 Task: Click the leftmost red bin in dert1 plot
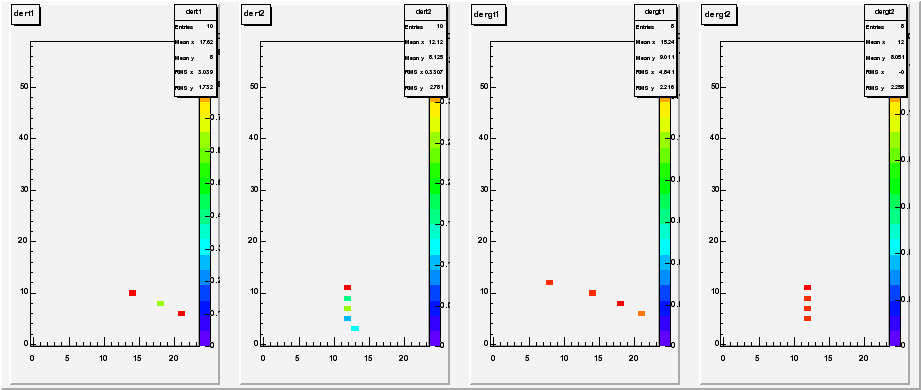[x=133, y=293]
